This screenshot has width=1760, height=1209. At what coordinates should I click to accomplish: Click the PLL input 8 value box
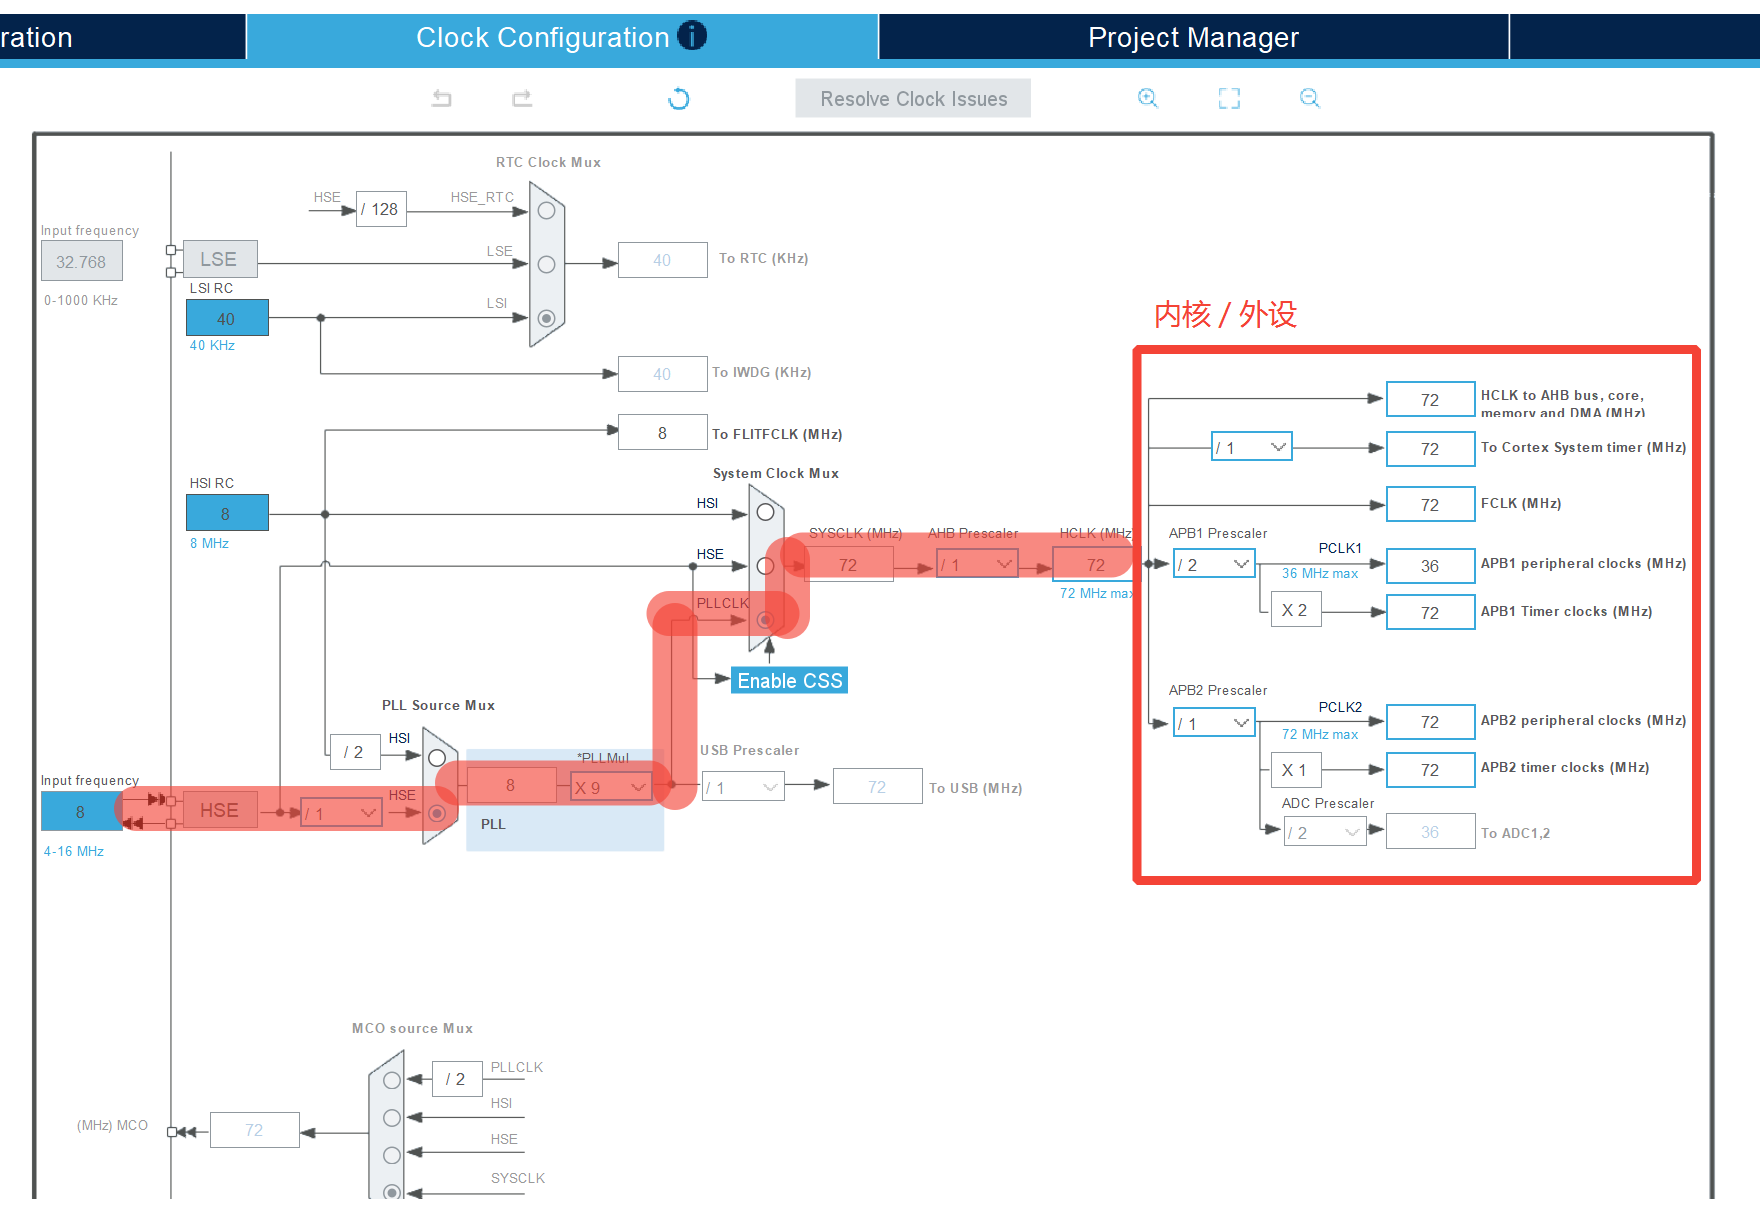[x=511, y=786]
